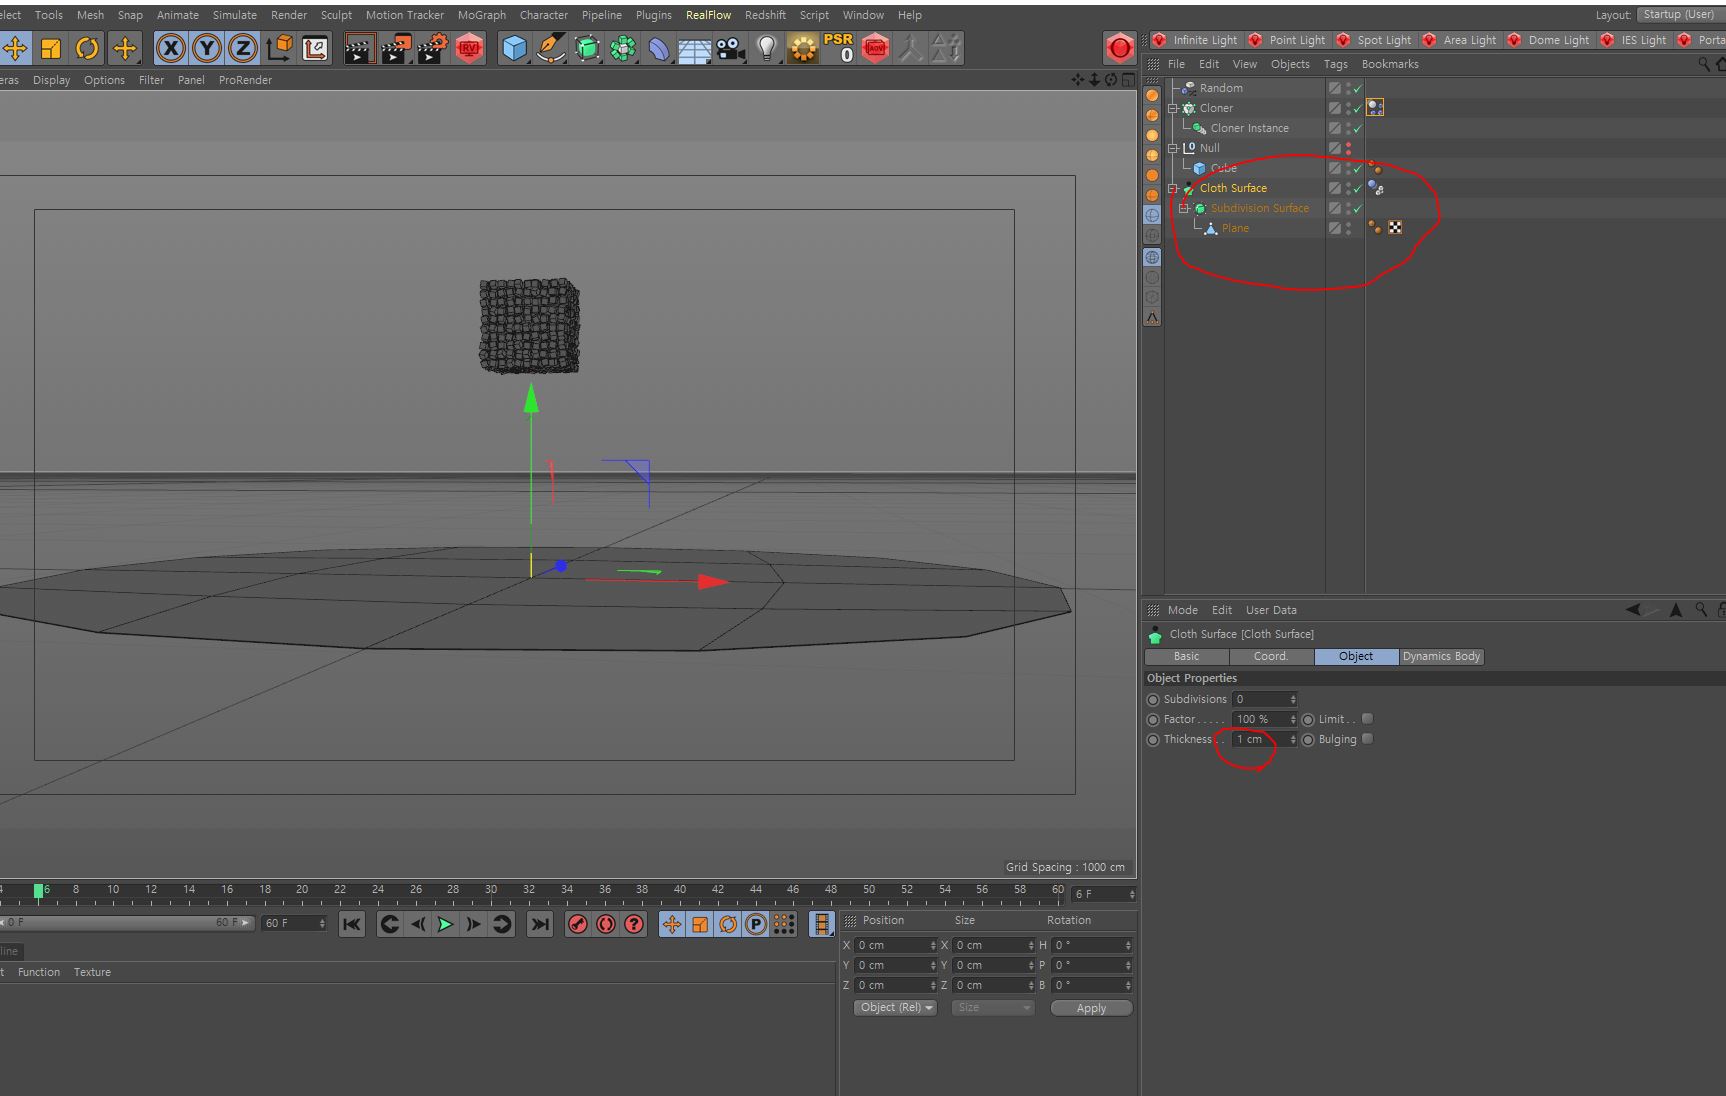The height and width of the screenshot is (1096, 1726).
Task: Click the PSR 0 reset icon
Action: 839,48
